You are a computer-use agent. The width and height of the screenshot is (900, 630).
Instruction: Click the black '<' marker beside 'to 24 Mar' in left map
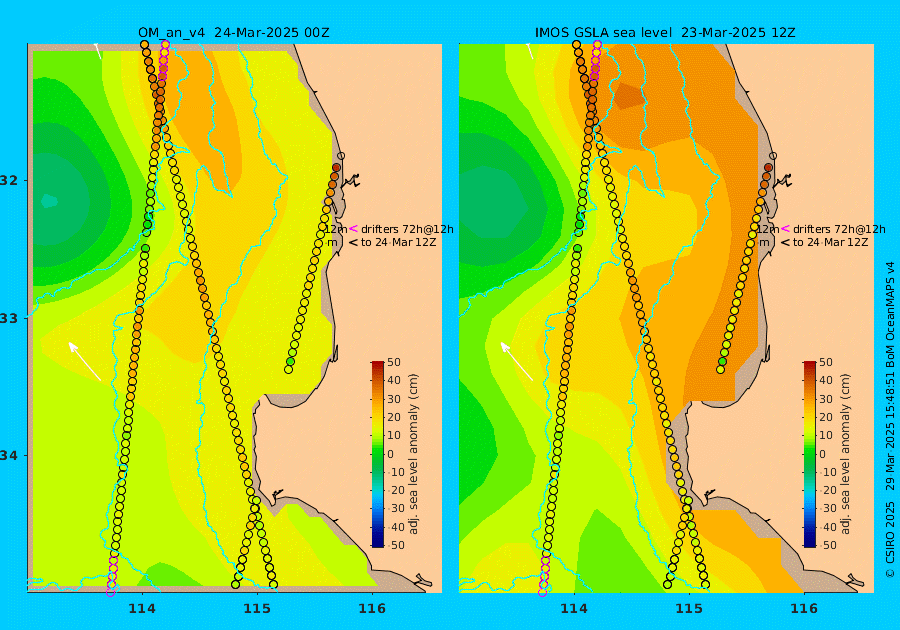tap(353, 242)
